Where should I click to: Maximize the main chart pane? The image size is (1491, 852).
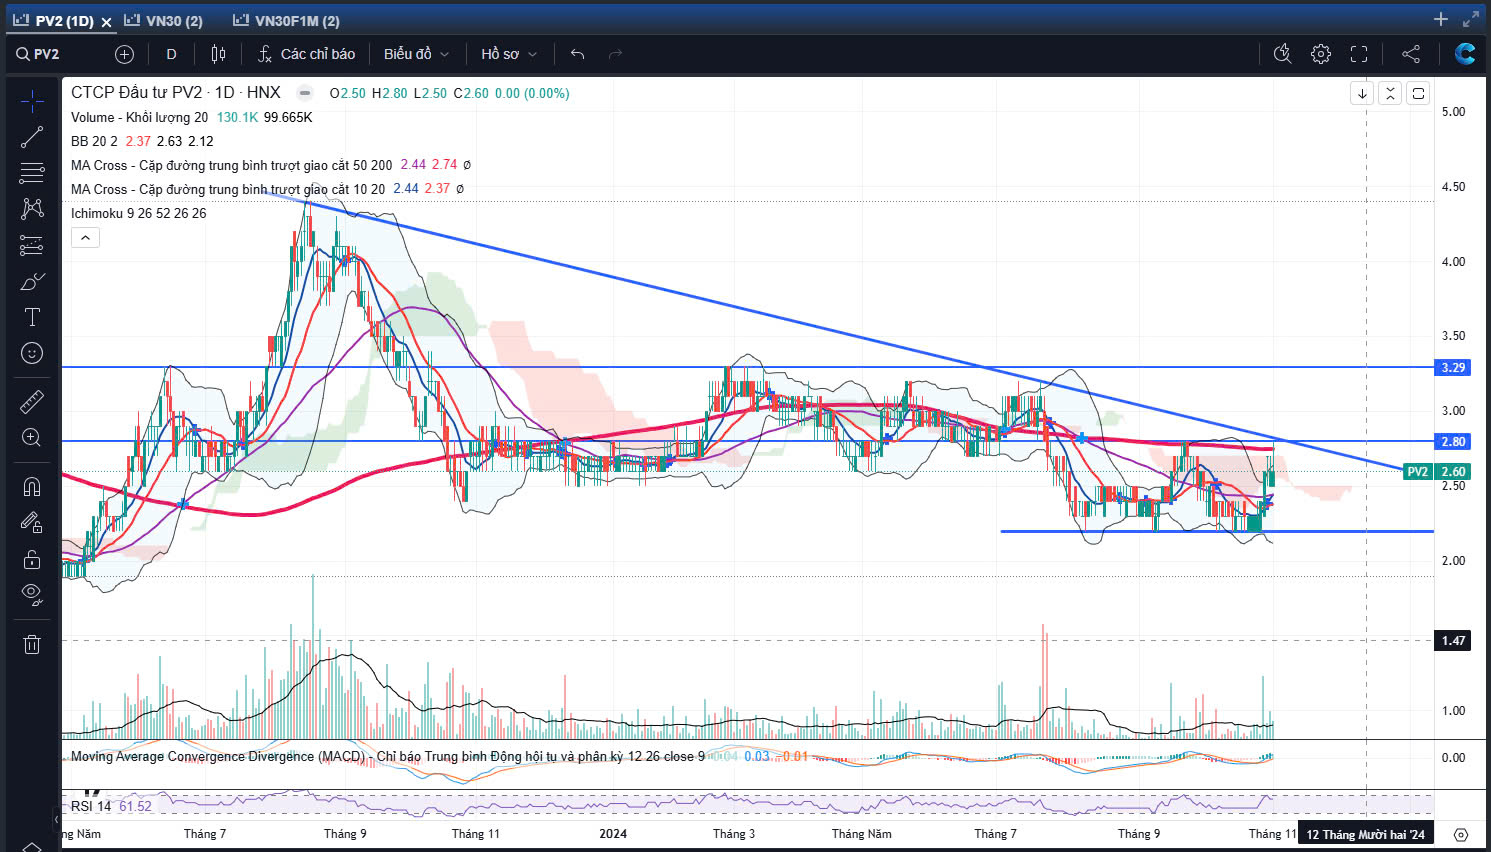[x=1418, y=93]
